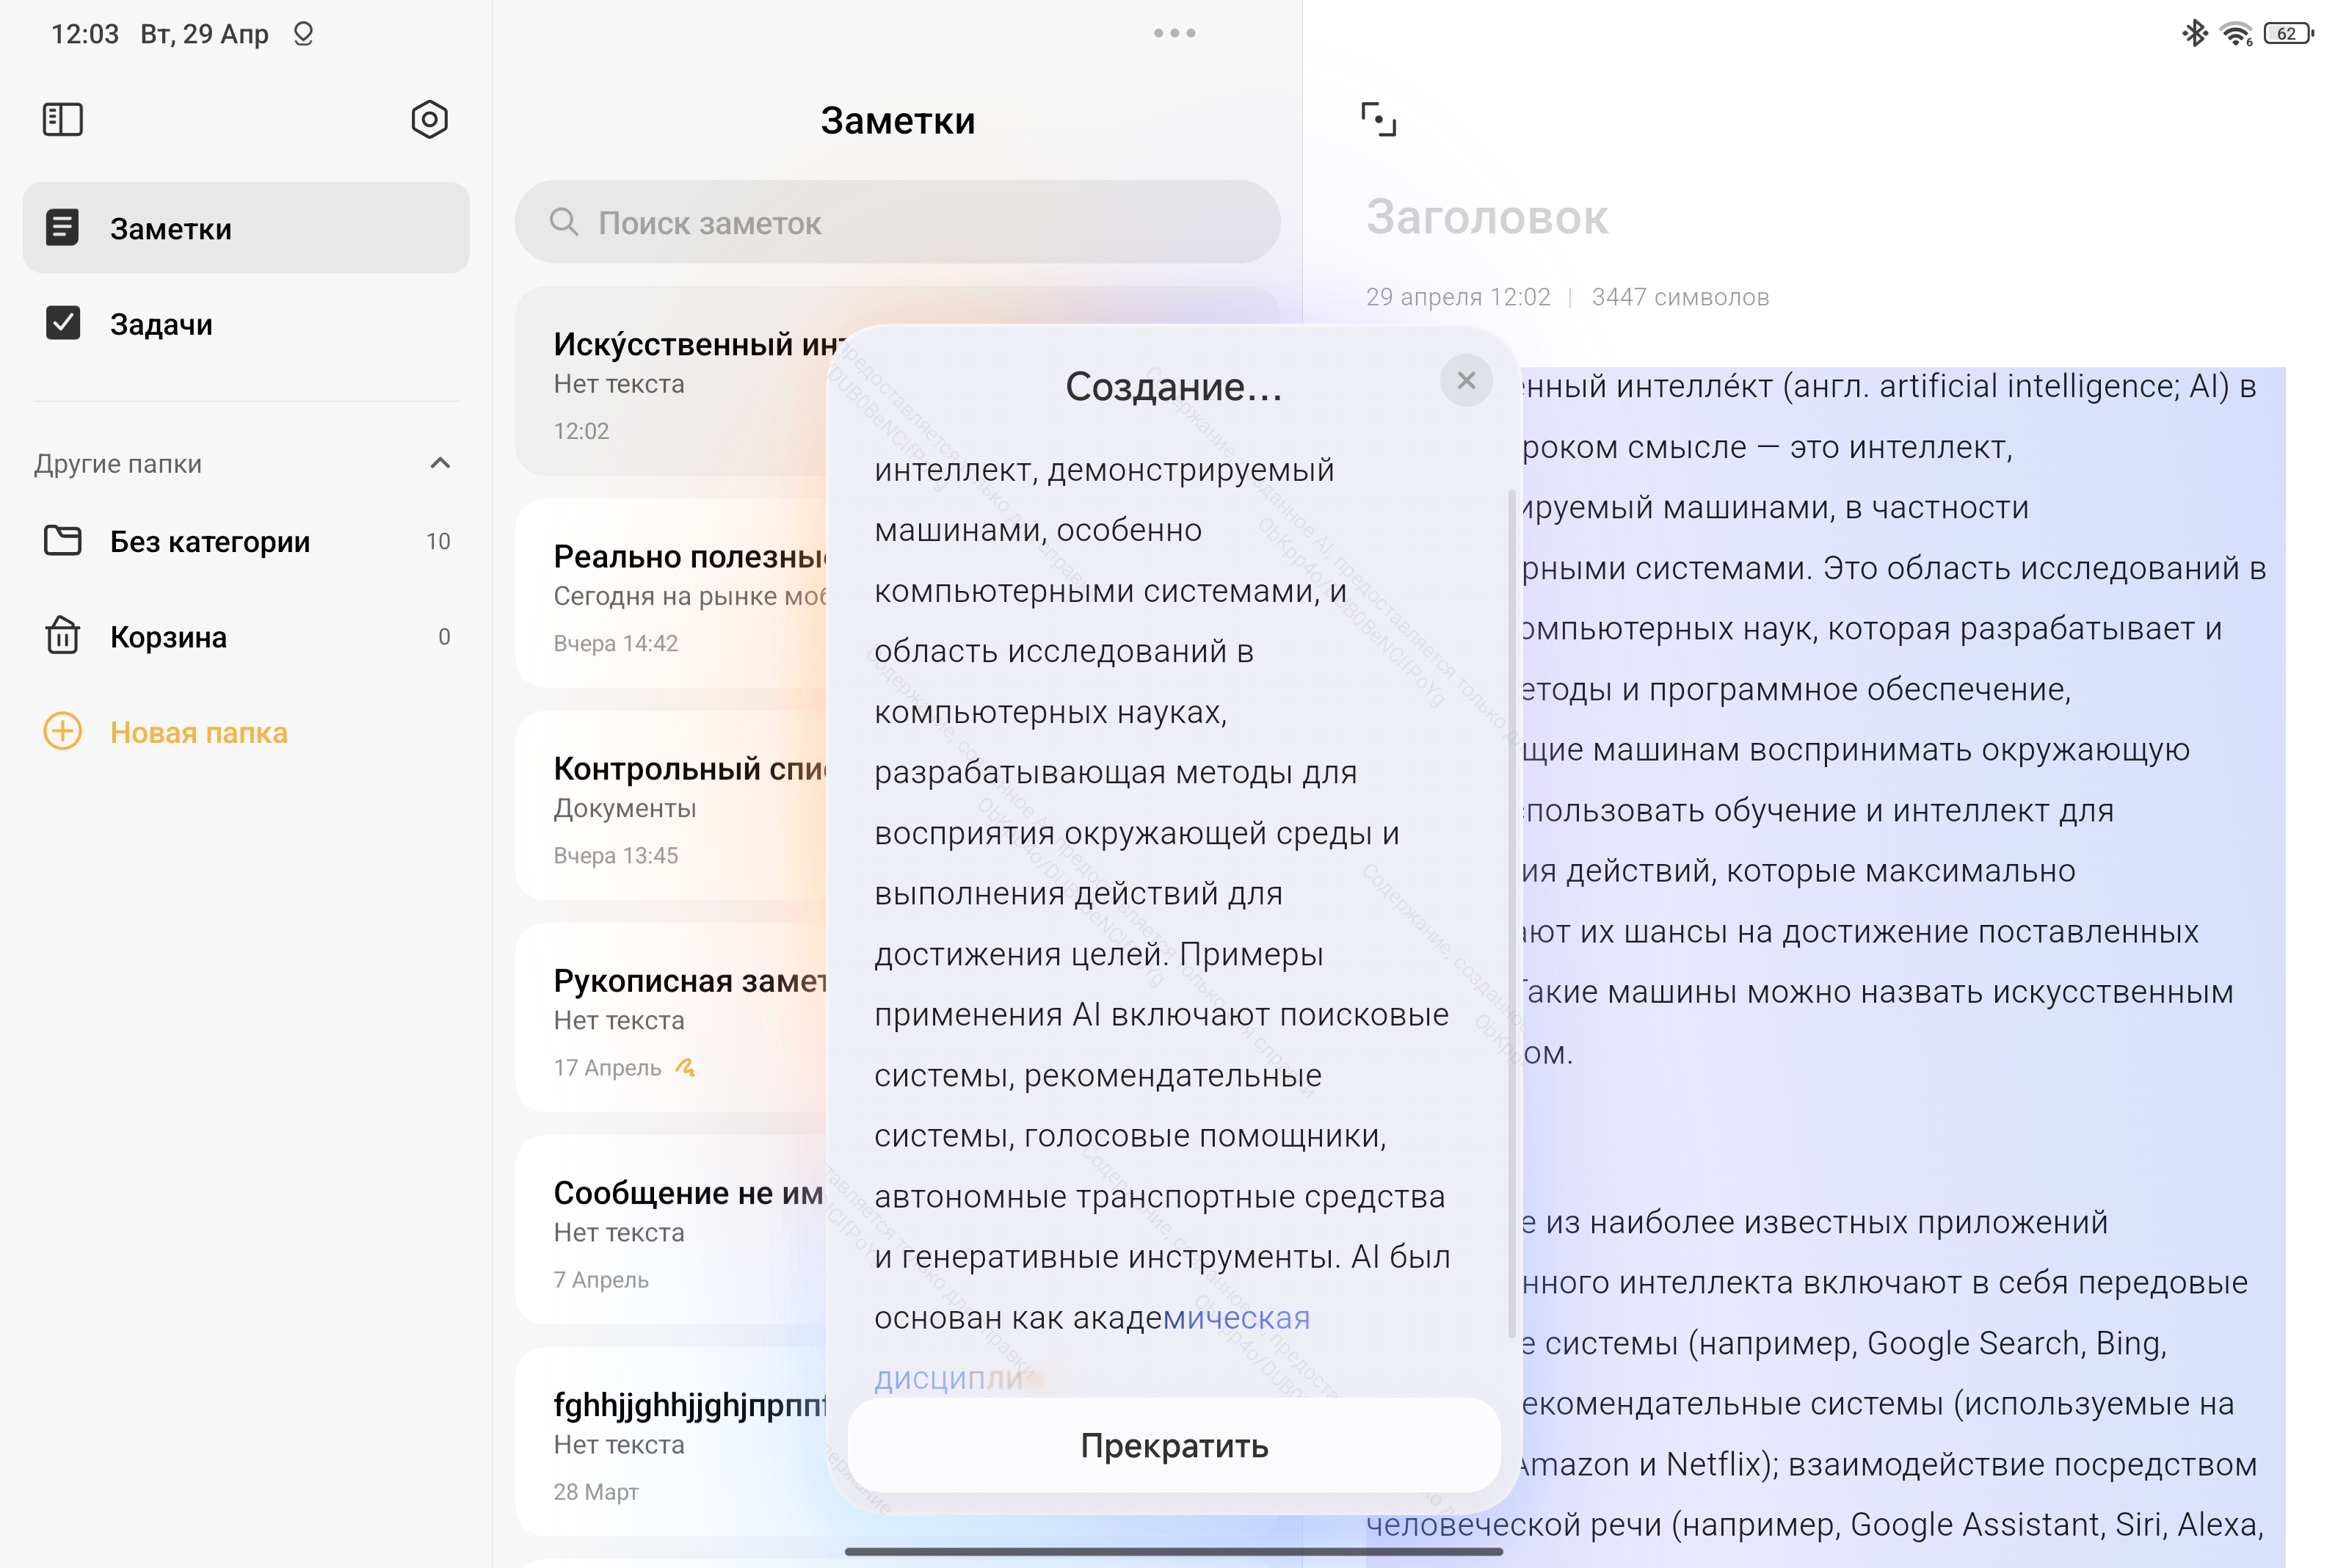This screenshot has height=1568, width=2349.
Task: Click the plus icon for Новая папка
Action: tap(62, 731)
